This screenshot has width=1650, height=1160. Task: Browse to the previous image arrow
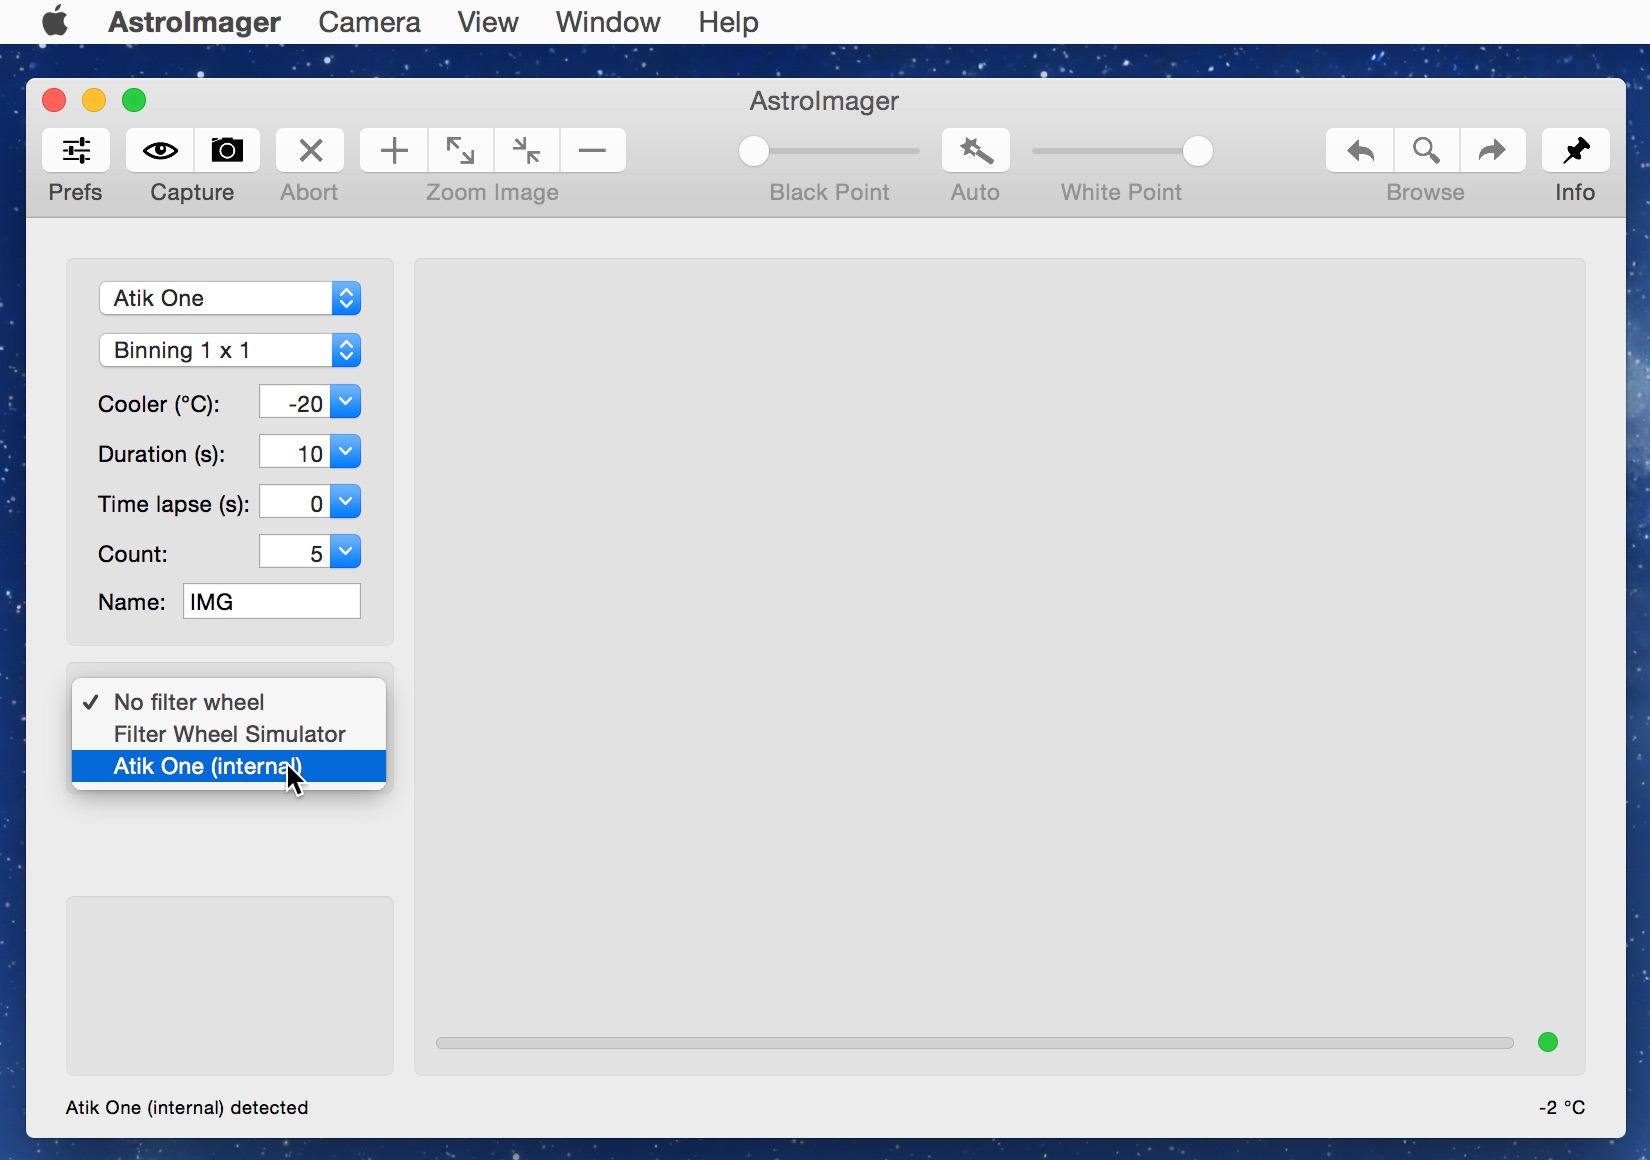(1360, 151)
